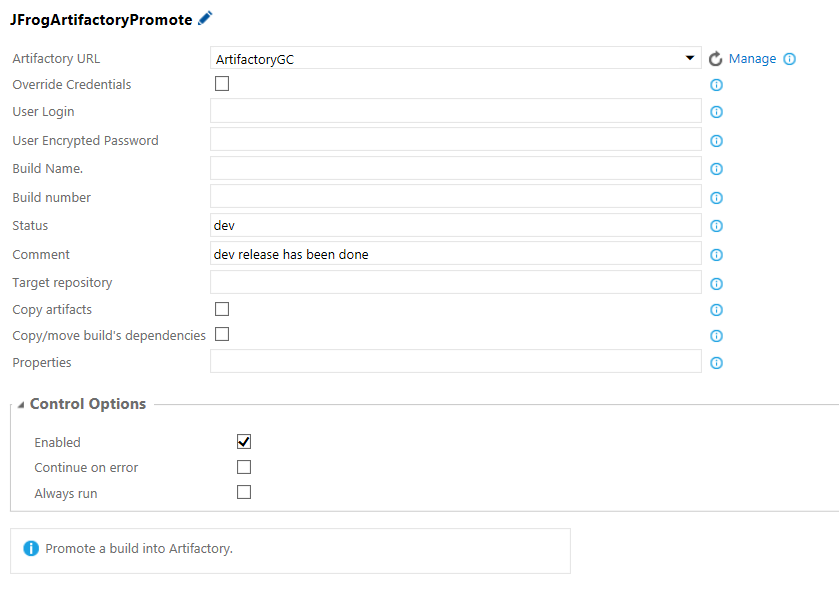Viewport: 839px width, 605px height.
Task: Click the User Encrypted Password field
Action: click(x=455, y=139)
